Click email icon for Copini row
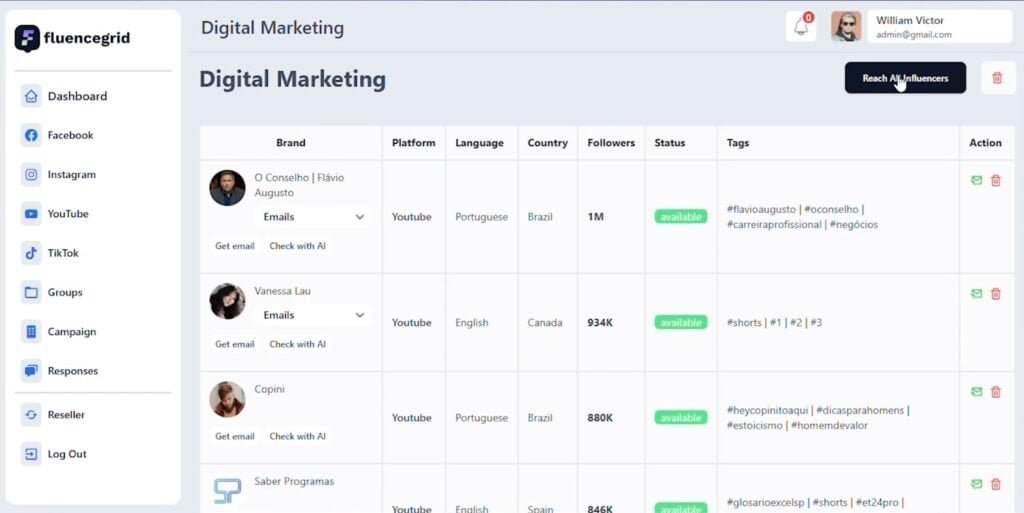 click(x=976, y=392)
